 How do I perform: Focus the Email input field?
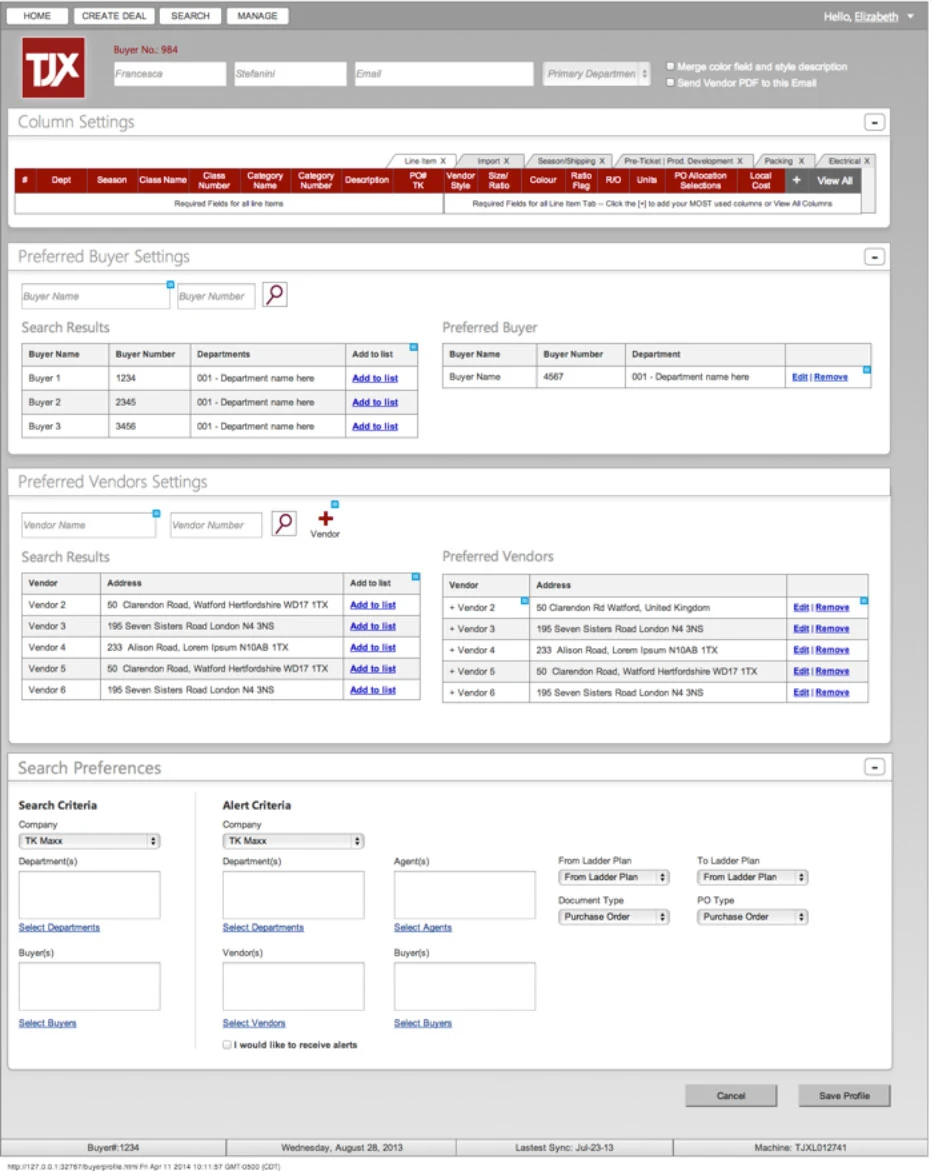(444, 74)
